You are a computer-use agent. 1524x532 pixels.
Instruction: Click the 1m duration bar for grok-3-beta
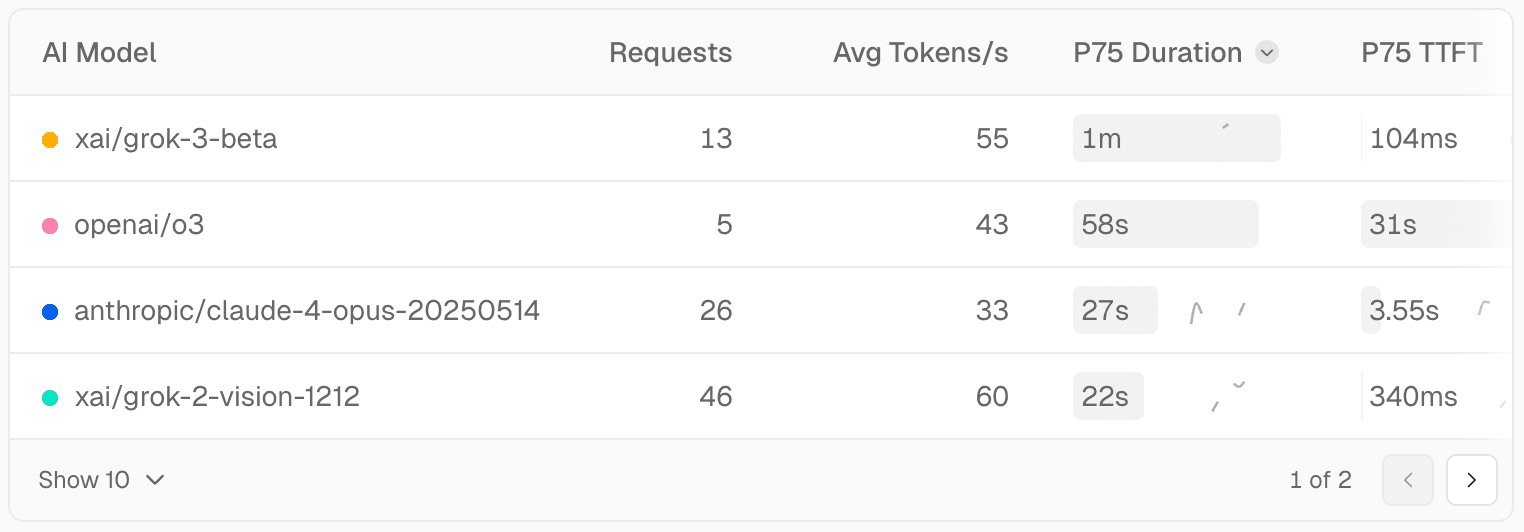coord(1176,138)
